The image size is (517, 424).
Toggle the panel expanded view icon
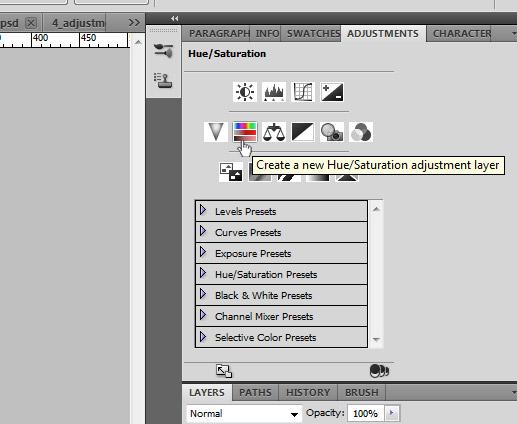224,371
